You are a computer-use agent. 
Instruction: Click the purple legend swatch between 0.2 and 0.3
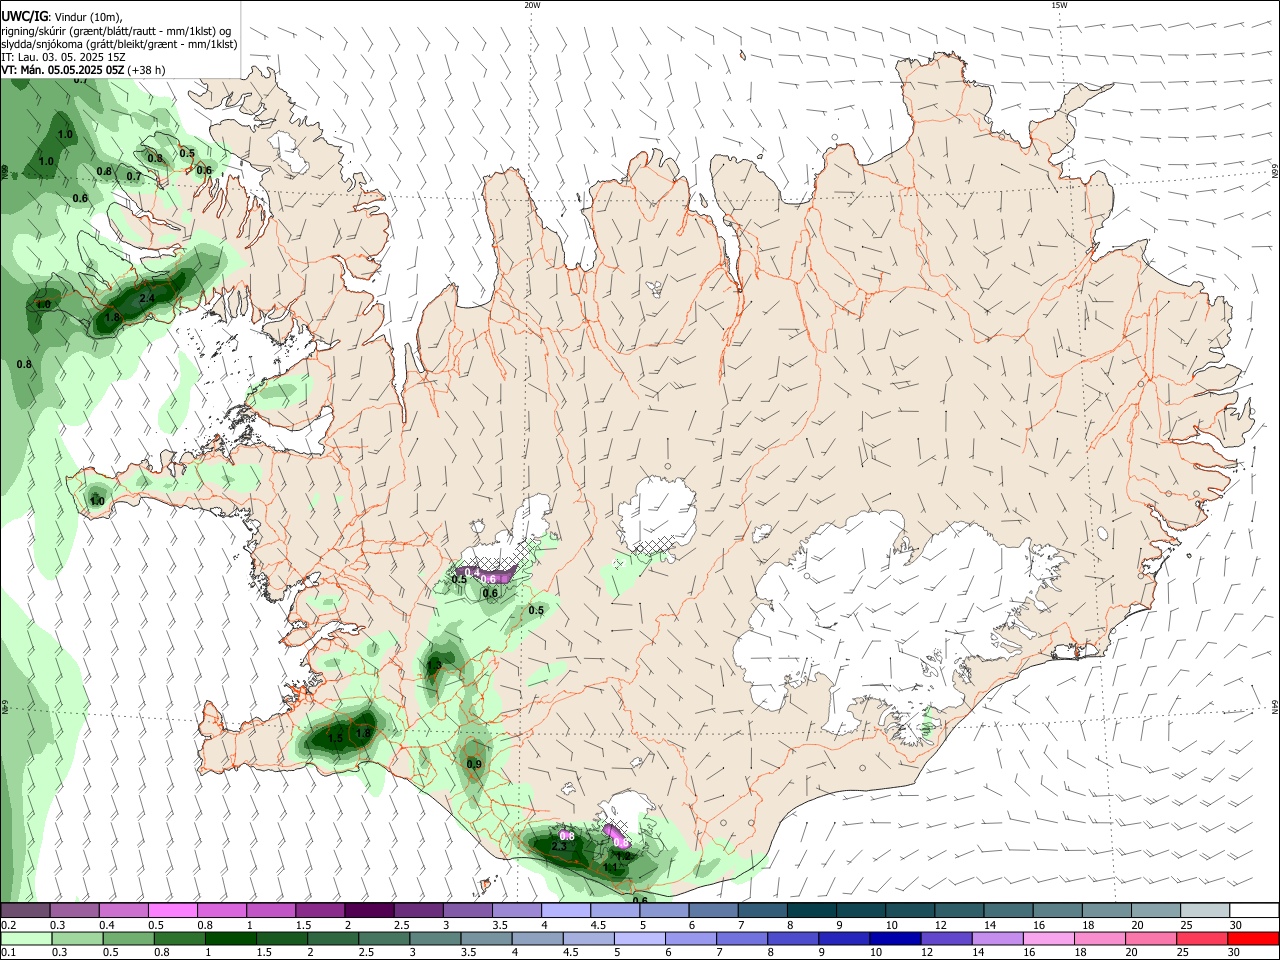pos(25,910)
